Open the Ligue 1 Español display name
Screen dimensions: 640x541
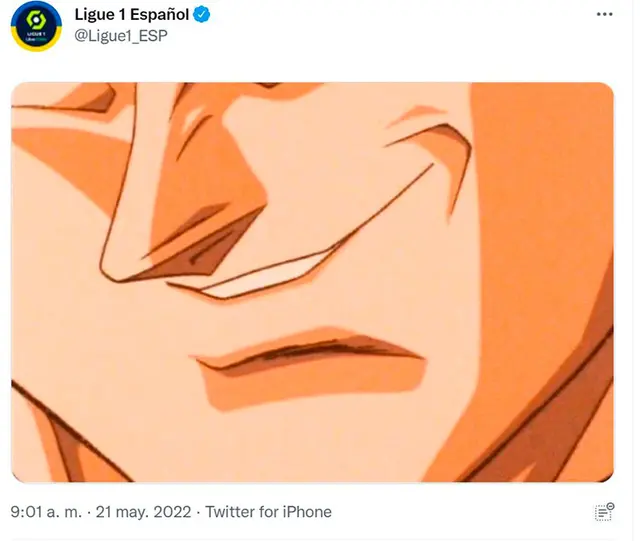coord(131,15)
